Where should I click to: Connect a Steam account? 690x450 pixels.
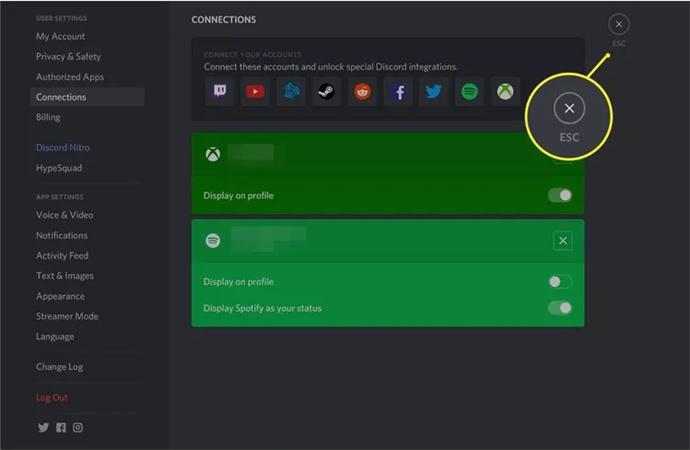tap(327, 91)
